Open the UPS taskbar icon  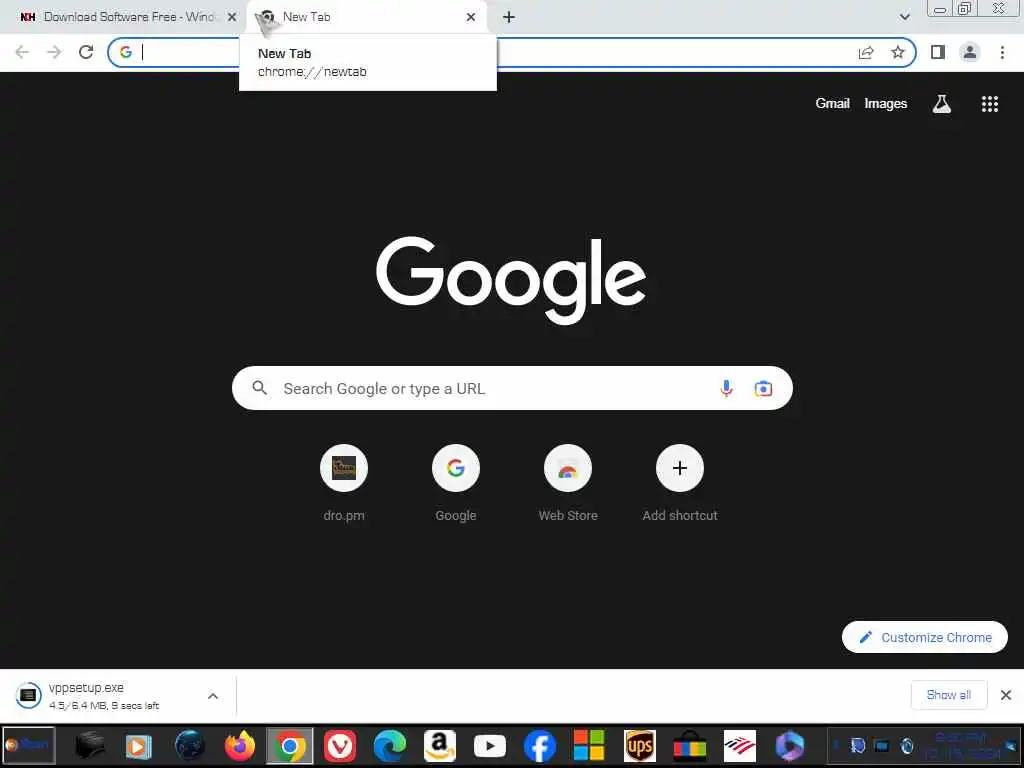[639, 746]
